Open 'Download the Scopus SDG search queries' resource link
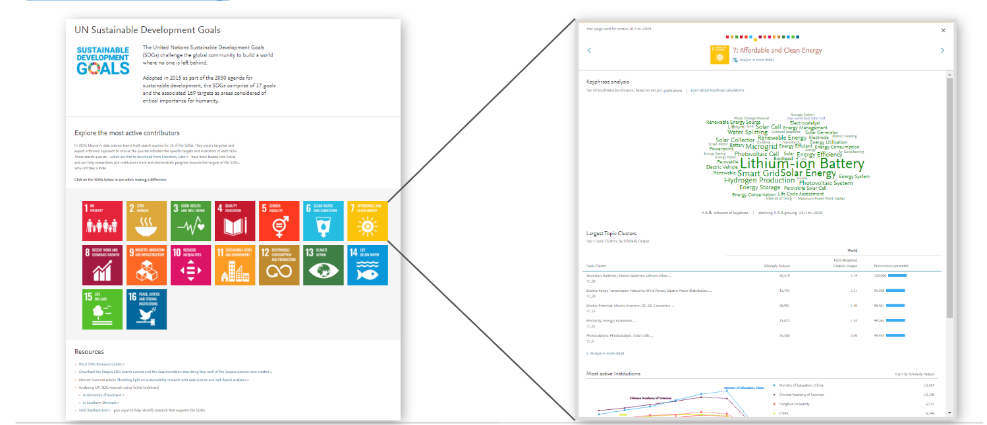The image size is (987, 425). (176, 372)
